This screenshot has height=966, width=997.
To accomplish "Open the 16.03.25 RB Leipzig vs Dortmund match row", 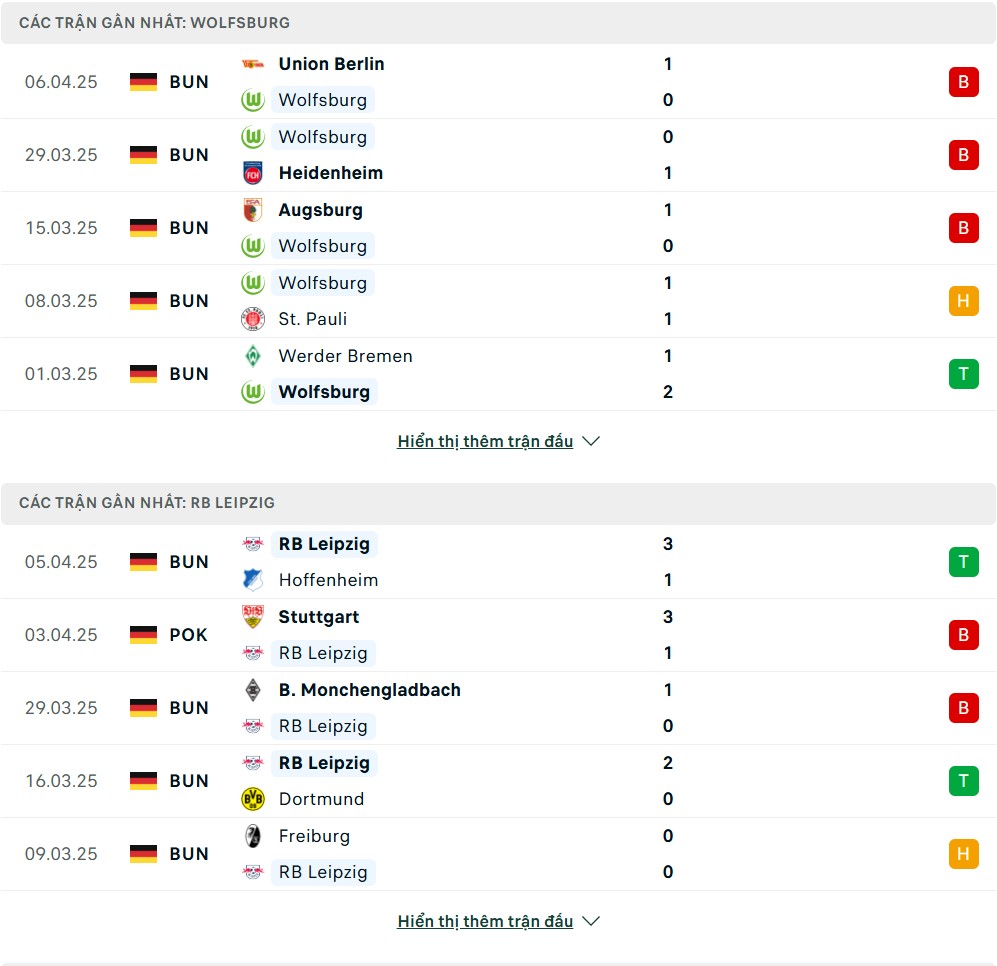I will [x=498, y=781].
